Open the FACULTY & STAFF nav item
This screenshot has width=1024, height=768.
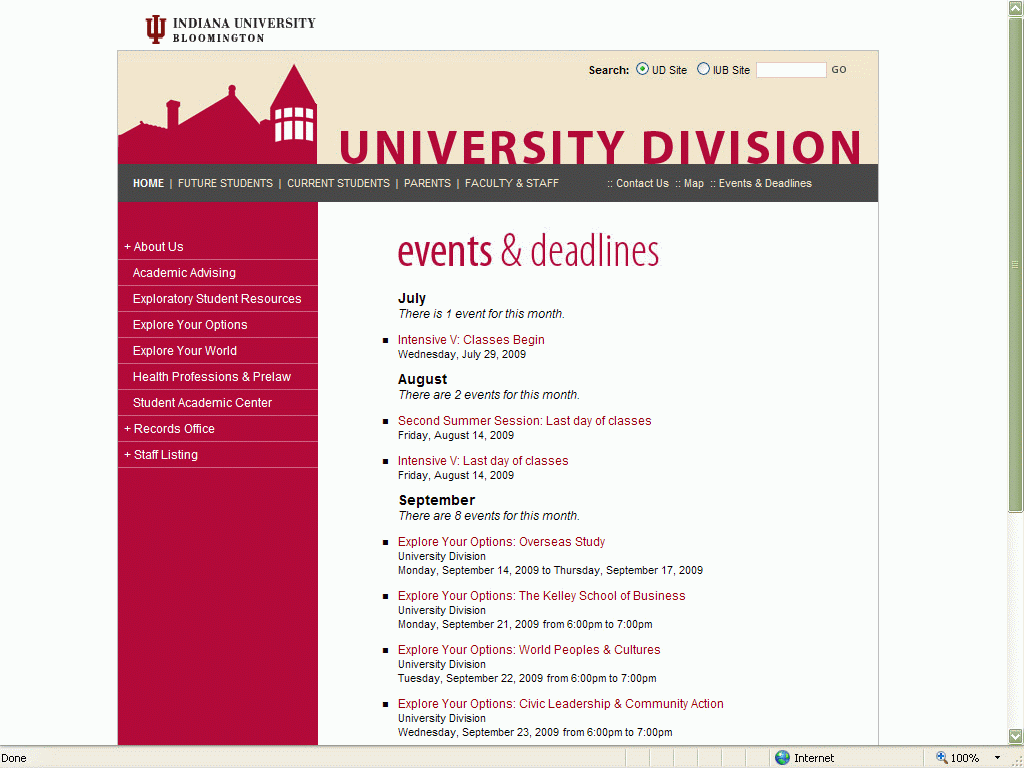[x=512, y=184]
